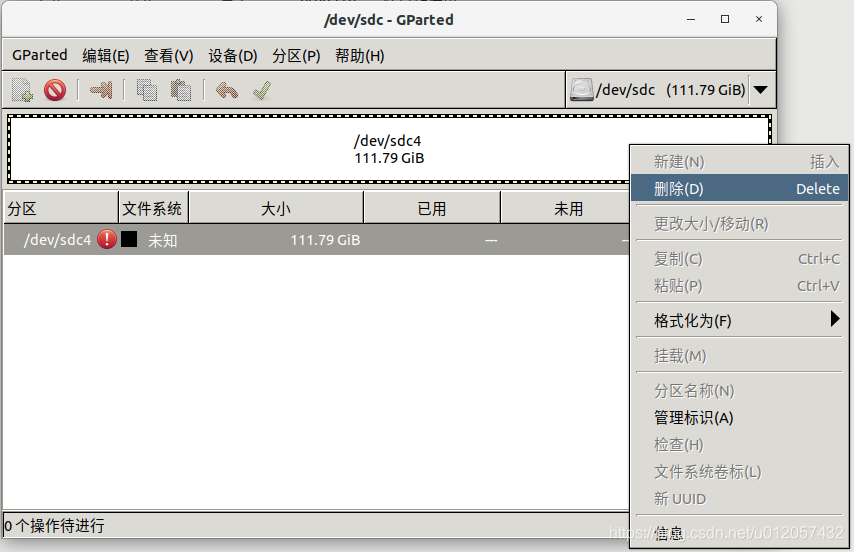The image size is (854, 552).
Task: Click the Paste partition toolbar icon
Action: coord(181,90)
